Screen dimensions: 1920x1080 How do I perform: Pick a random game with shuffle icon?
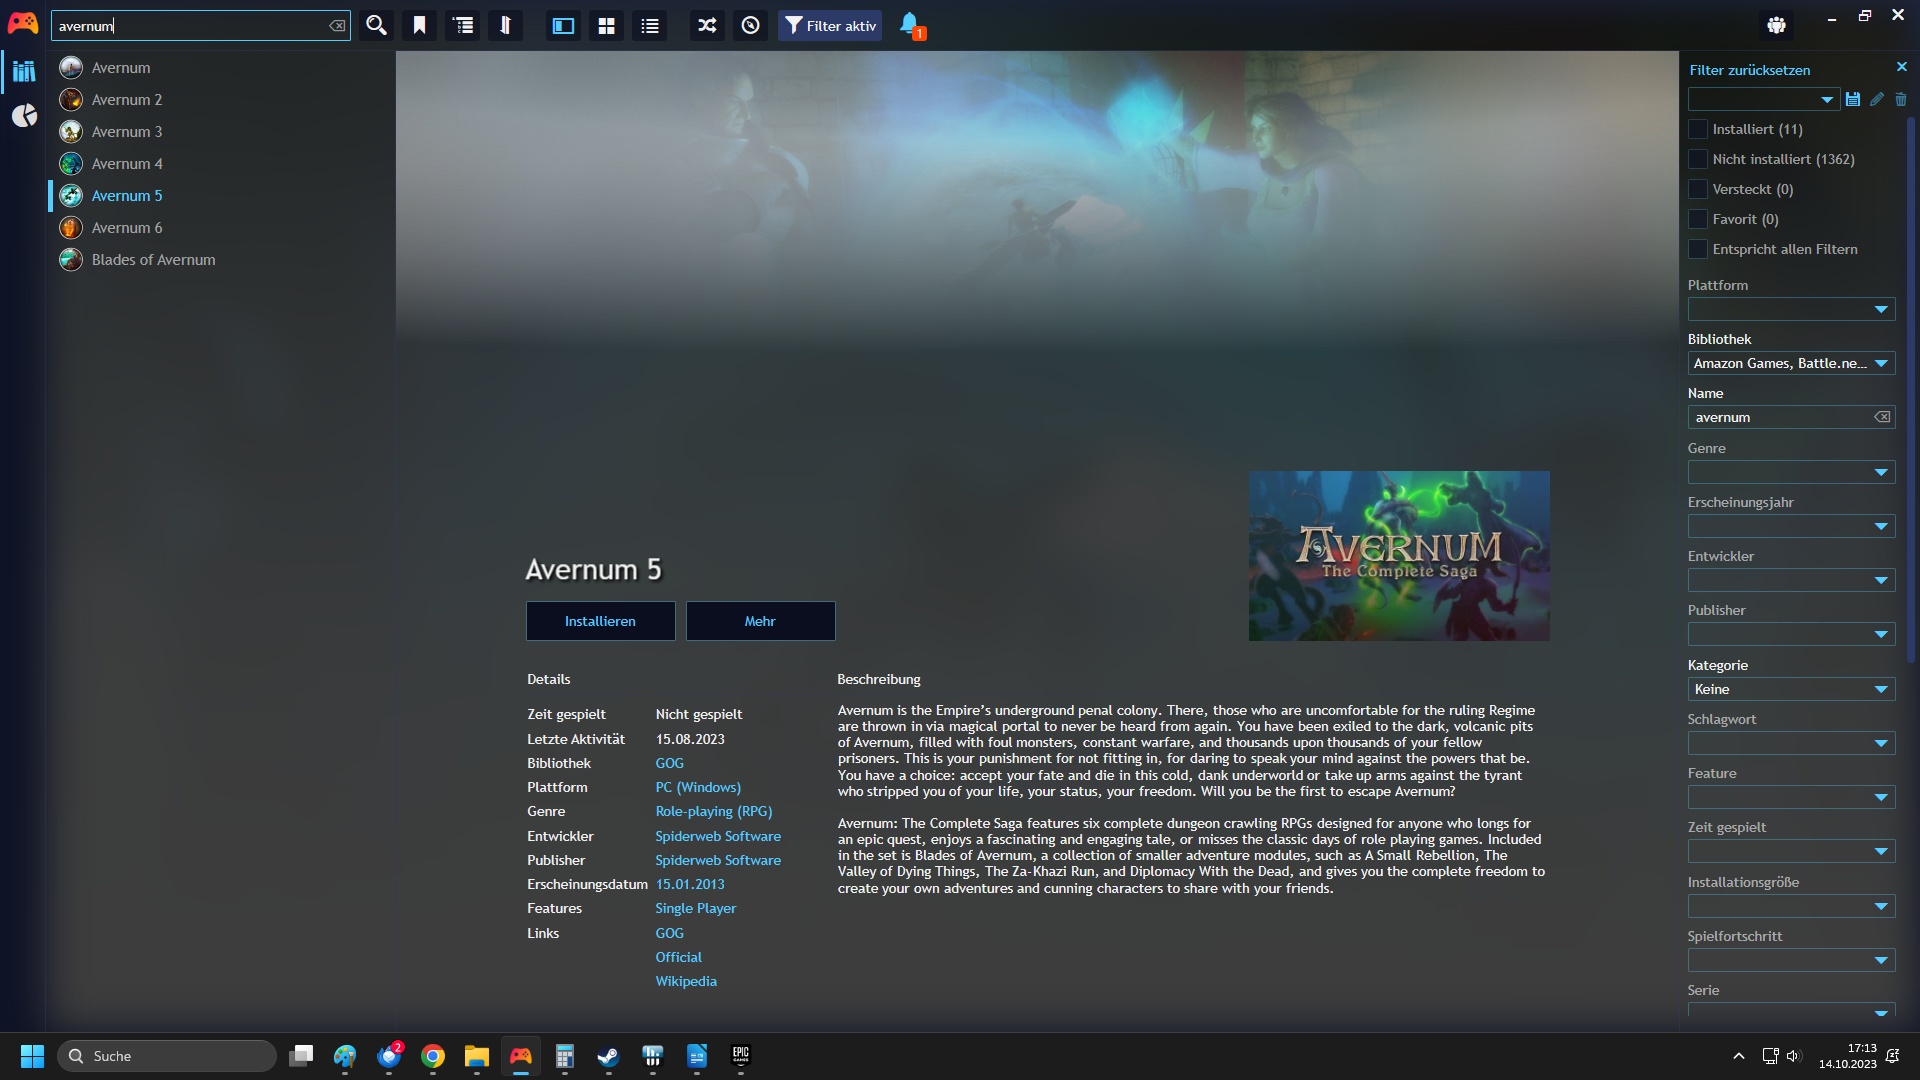coord(707,26)
